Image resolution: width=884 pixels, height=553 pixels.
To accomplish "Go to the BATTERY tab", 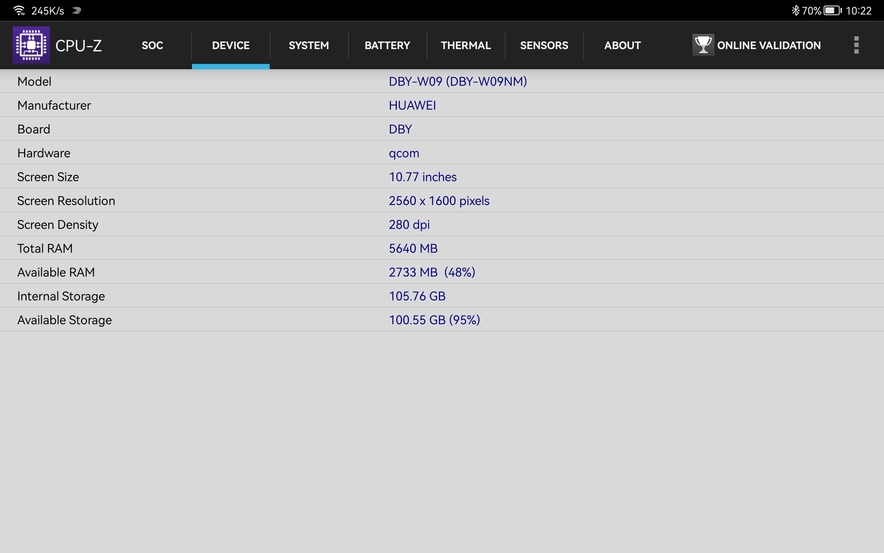I will [x=387, y=45].
